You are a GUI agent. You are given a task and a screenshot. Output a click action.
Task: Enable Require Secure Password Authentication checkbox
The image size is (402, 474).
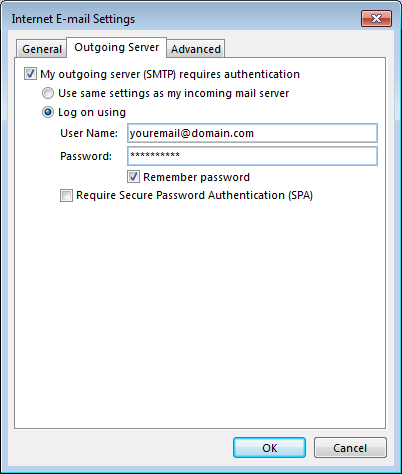[66, 195]
